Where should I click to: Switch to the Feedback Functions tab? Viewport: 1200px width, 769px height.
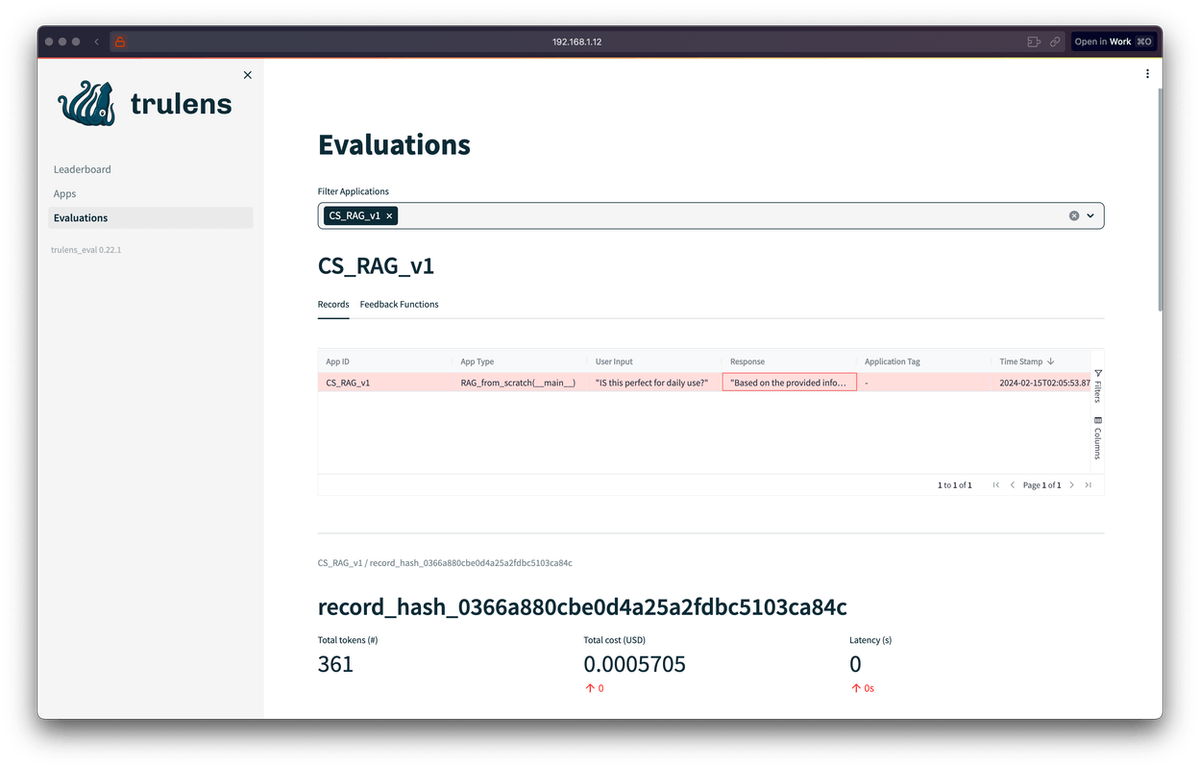pos(399,304)
